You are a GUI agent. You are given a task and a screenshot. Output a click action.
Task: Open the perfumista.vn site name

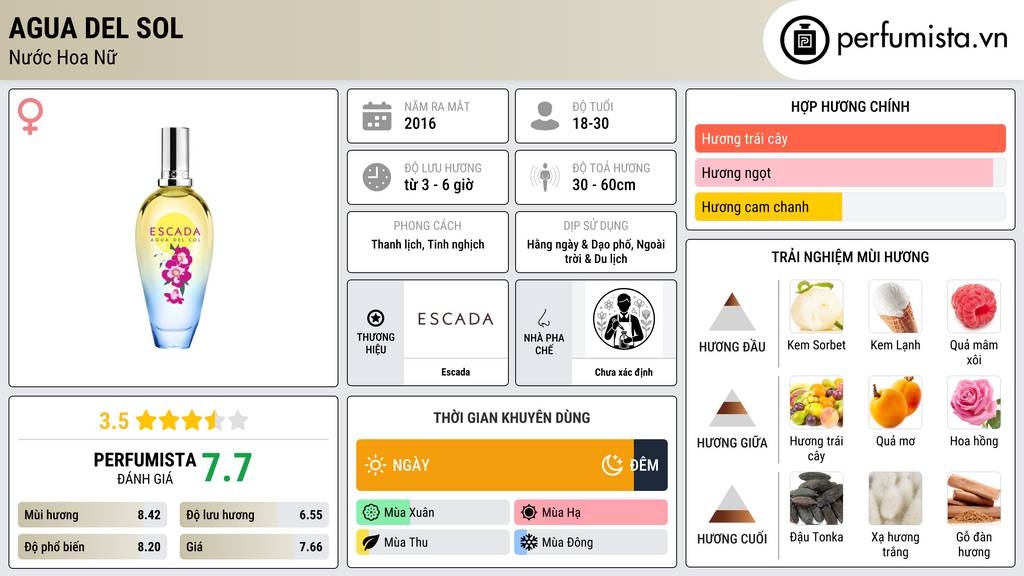(x=922, y=38)
